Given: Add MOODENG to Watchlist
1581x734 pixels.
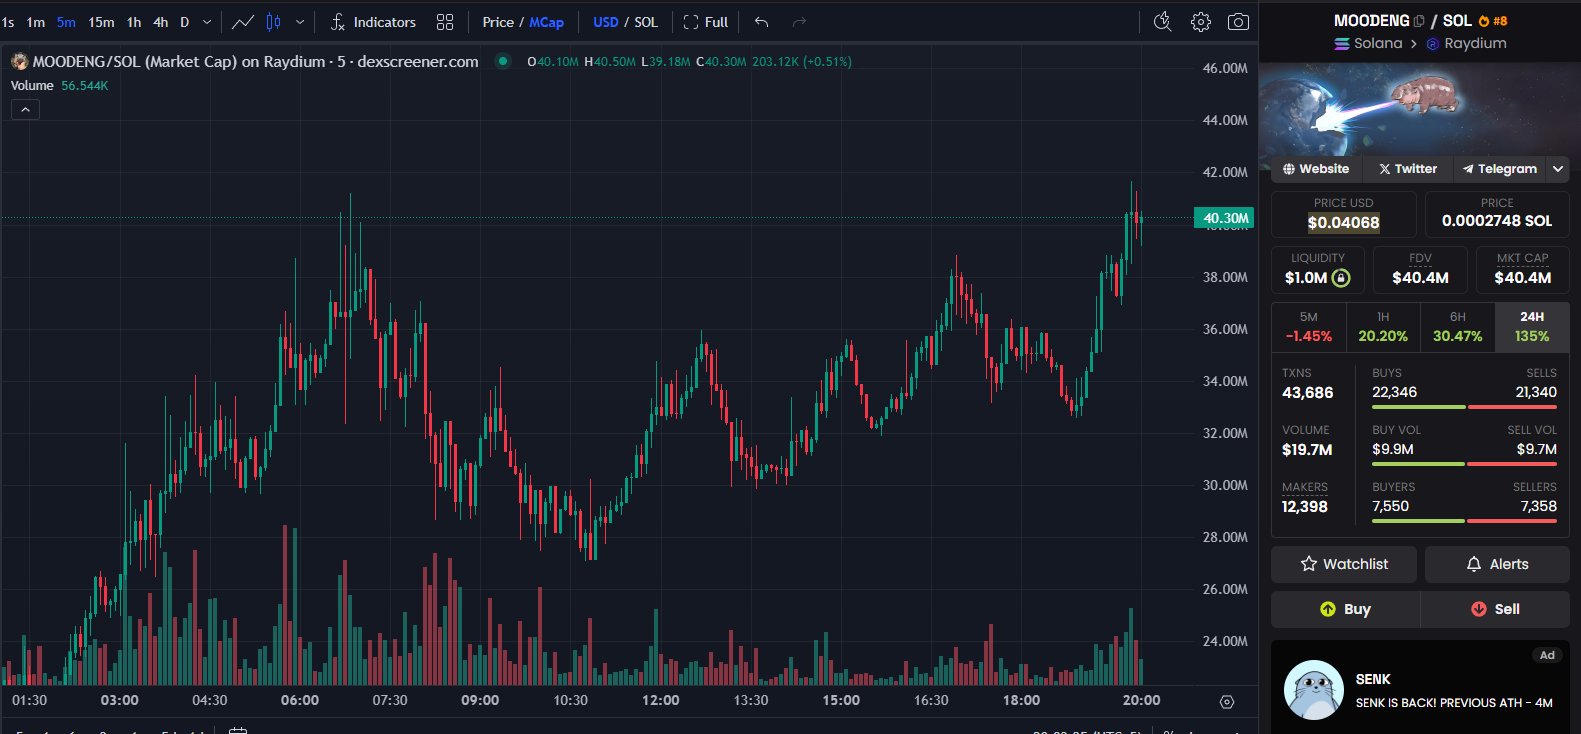Looking at the screenshot, I should pyautogui.click(x=1344, y=564).
